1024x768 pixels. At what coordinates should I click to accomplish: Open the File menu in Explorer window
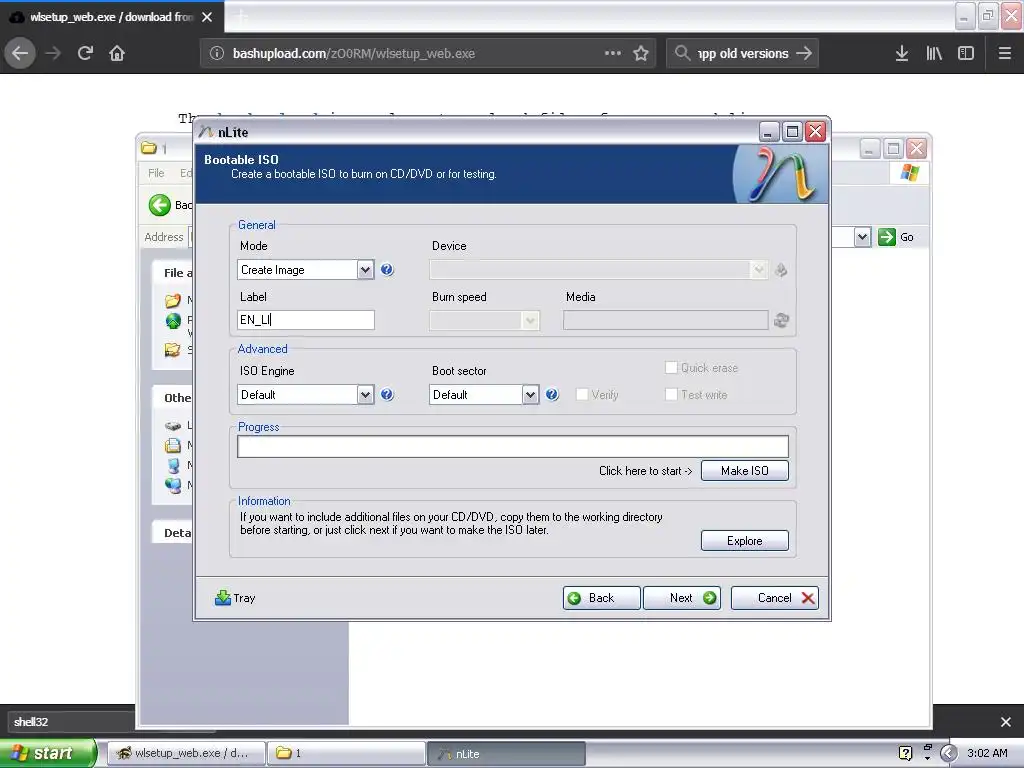click(x=156, y=173)
